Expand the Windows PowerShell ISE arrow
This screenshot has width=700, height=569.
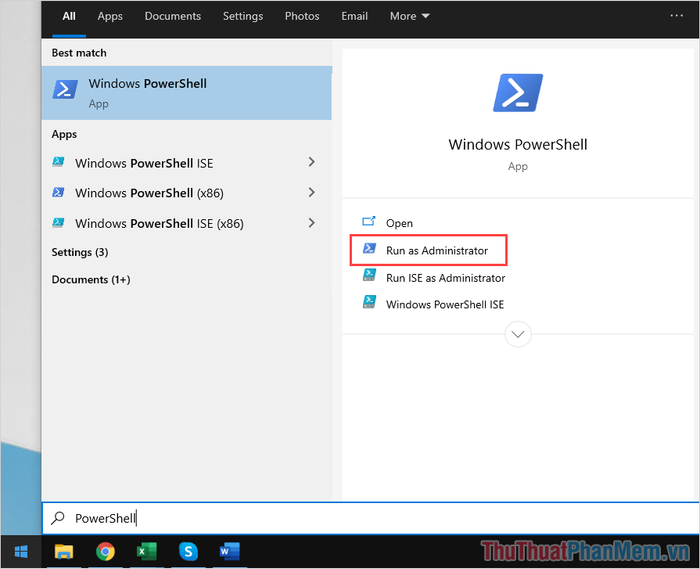312,162
